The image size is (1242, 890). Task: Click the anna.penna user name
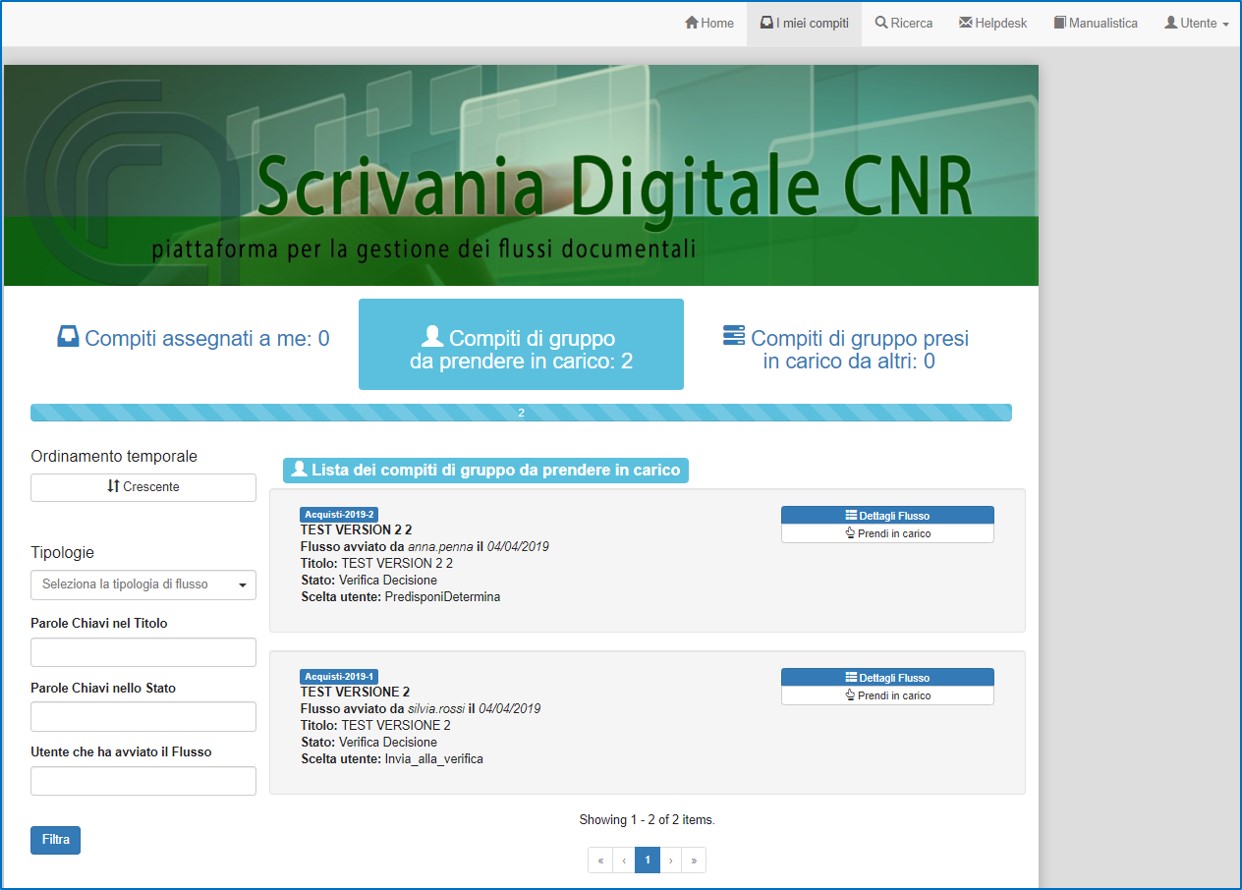coord(441,547)
